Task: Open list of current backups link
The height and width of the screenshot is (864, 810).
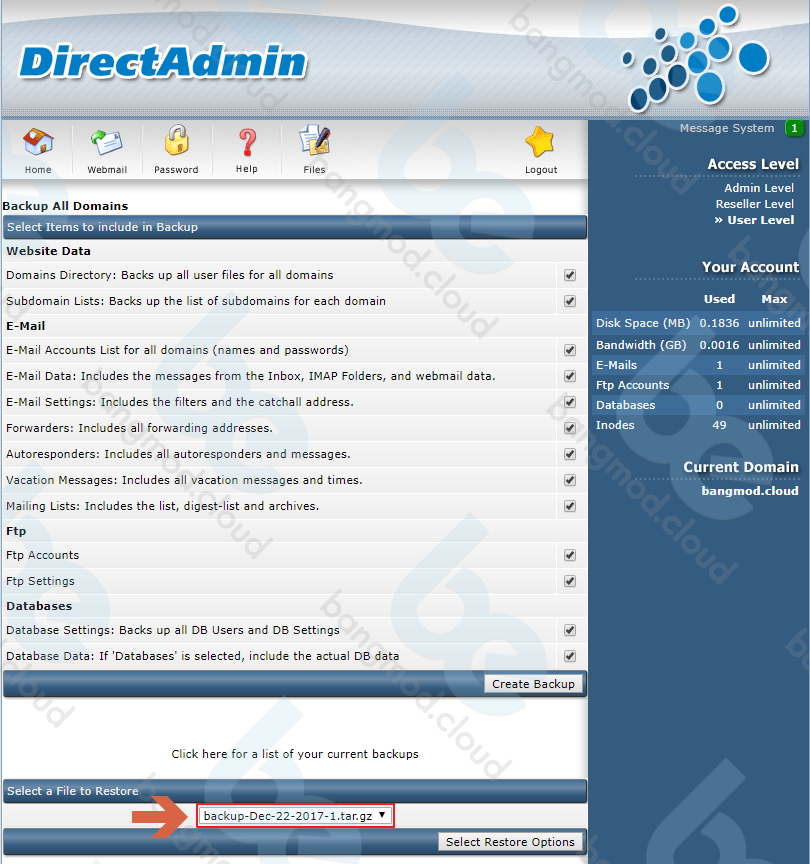Action: point(295,754)
